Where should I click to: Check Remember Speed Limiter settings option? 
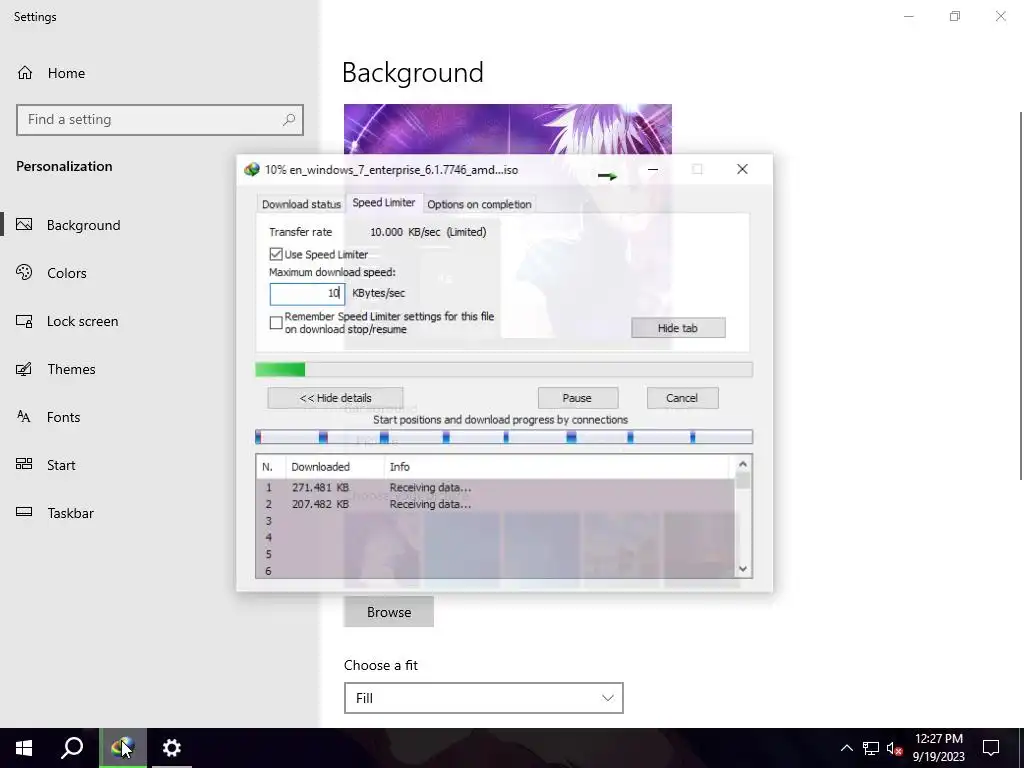point(276,323)
